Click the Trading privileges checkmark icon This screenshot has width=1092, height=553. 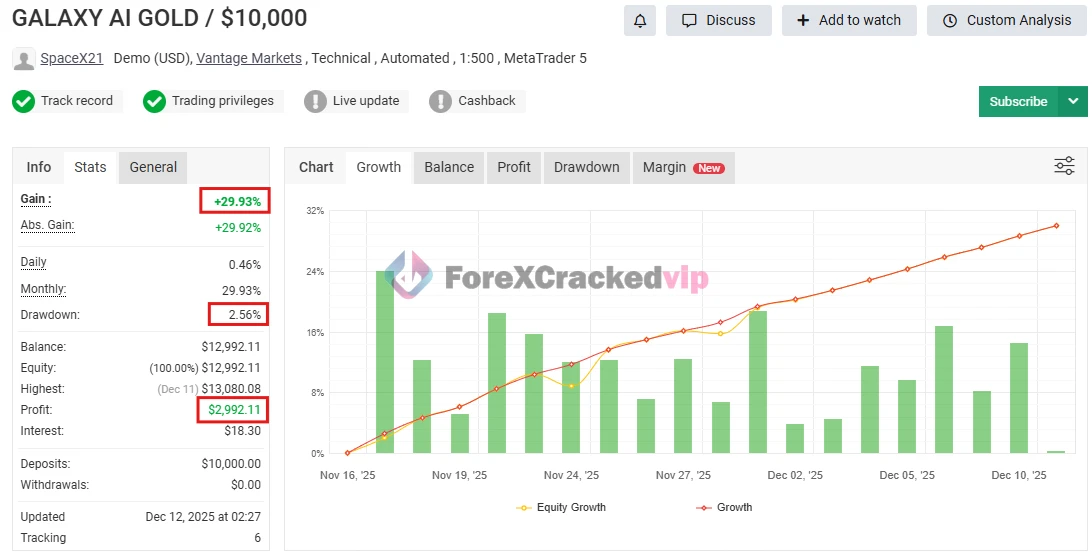(154, 101)
